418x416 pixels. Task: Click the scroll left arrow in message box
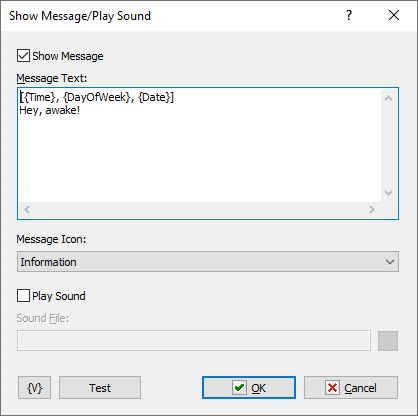click(27, 209)
